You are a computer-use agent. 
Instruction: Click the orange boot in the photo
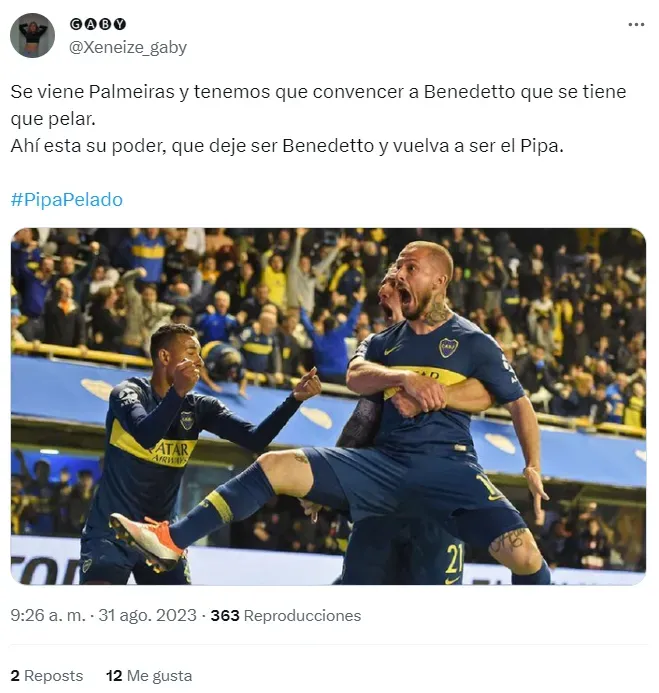pyautogui.click(x=148, y=541)
